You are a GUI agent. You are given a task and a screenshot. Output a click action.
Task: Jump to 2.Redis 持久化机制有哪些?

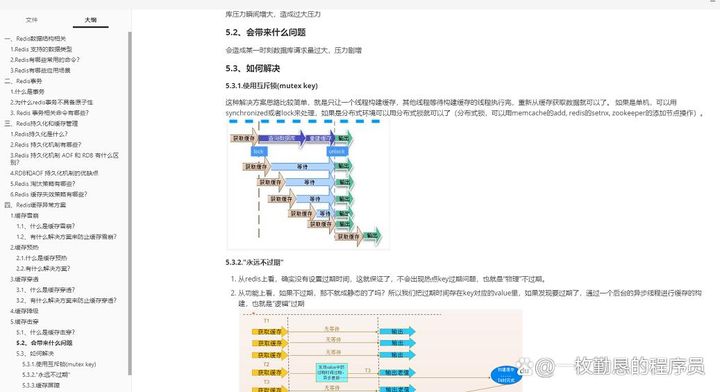[46, 145]
